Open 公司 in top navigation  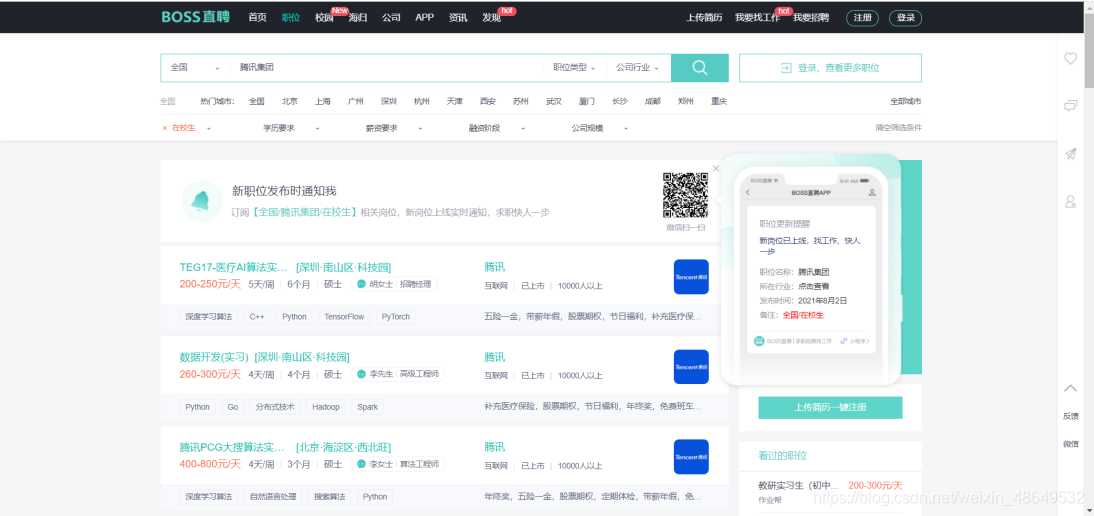[x=391, y=17]
